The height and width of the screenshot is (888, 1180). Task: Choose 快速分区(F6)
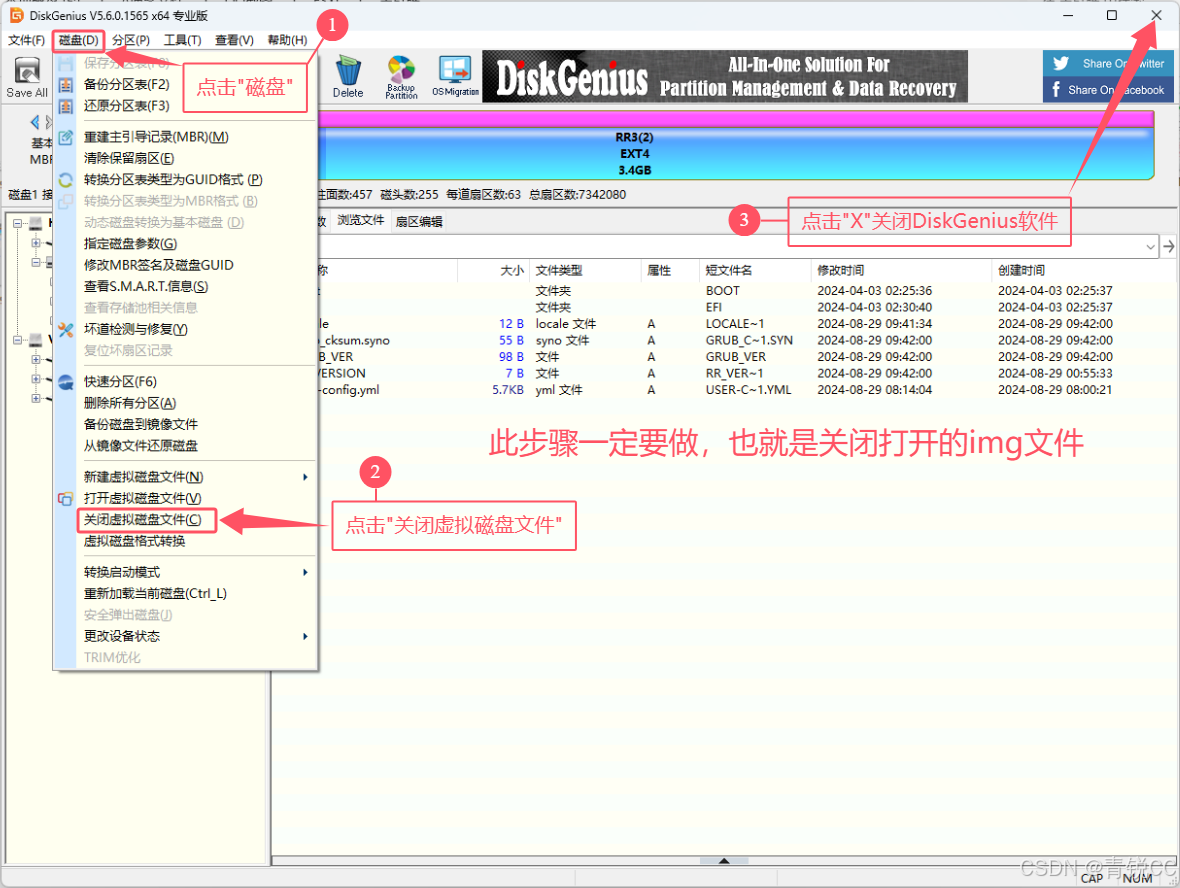120,382
